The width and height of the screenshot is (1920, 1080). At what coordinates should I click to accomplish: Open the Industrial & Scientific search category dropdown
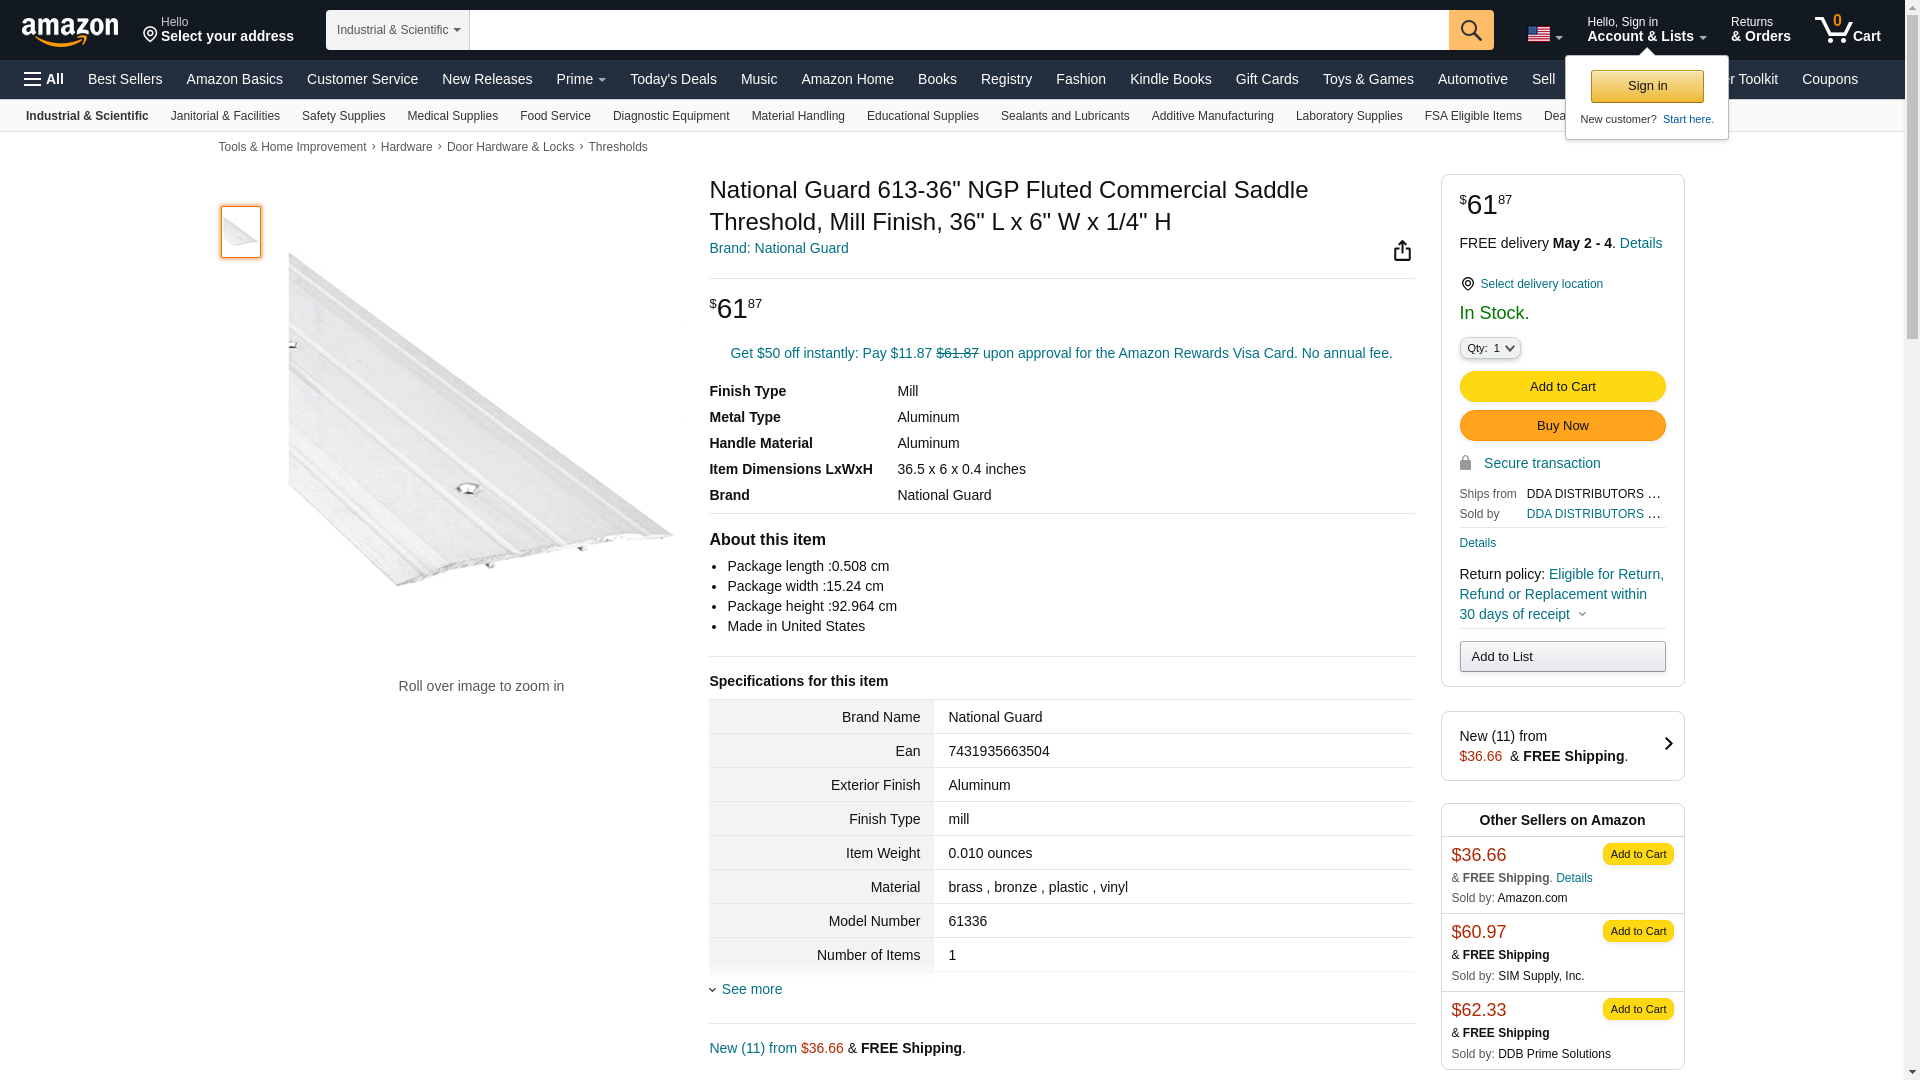(398, 30)
